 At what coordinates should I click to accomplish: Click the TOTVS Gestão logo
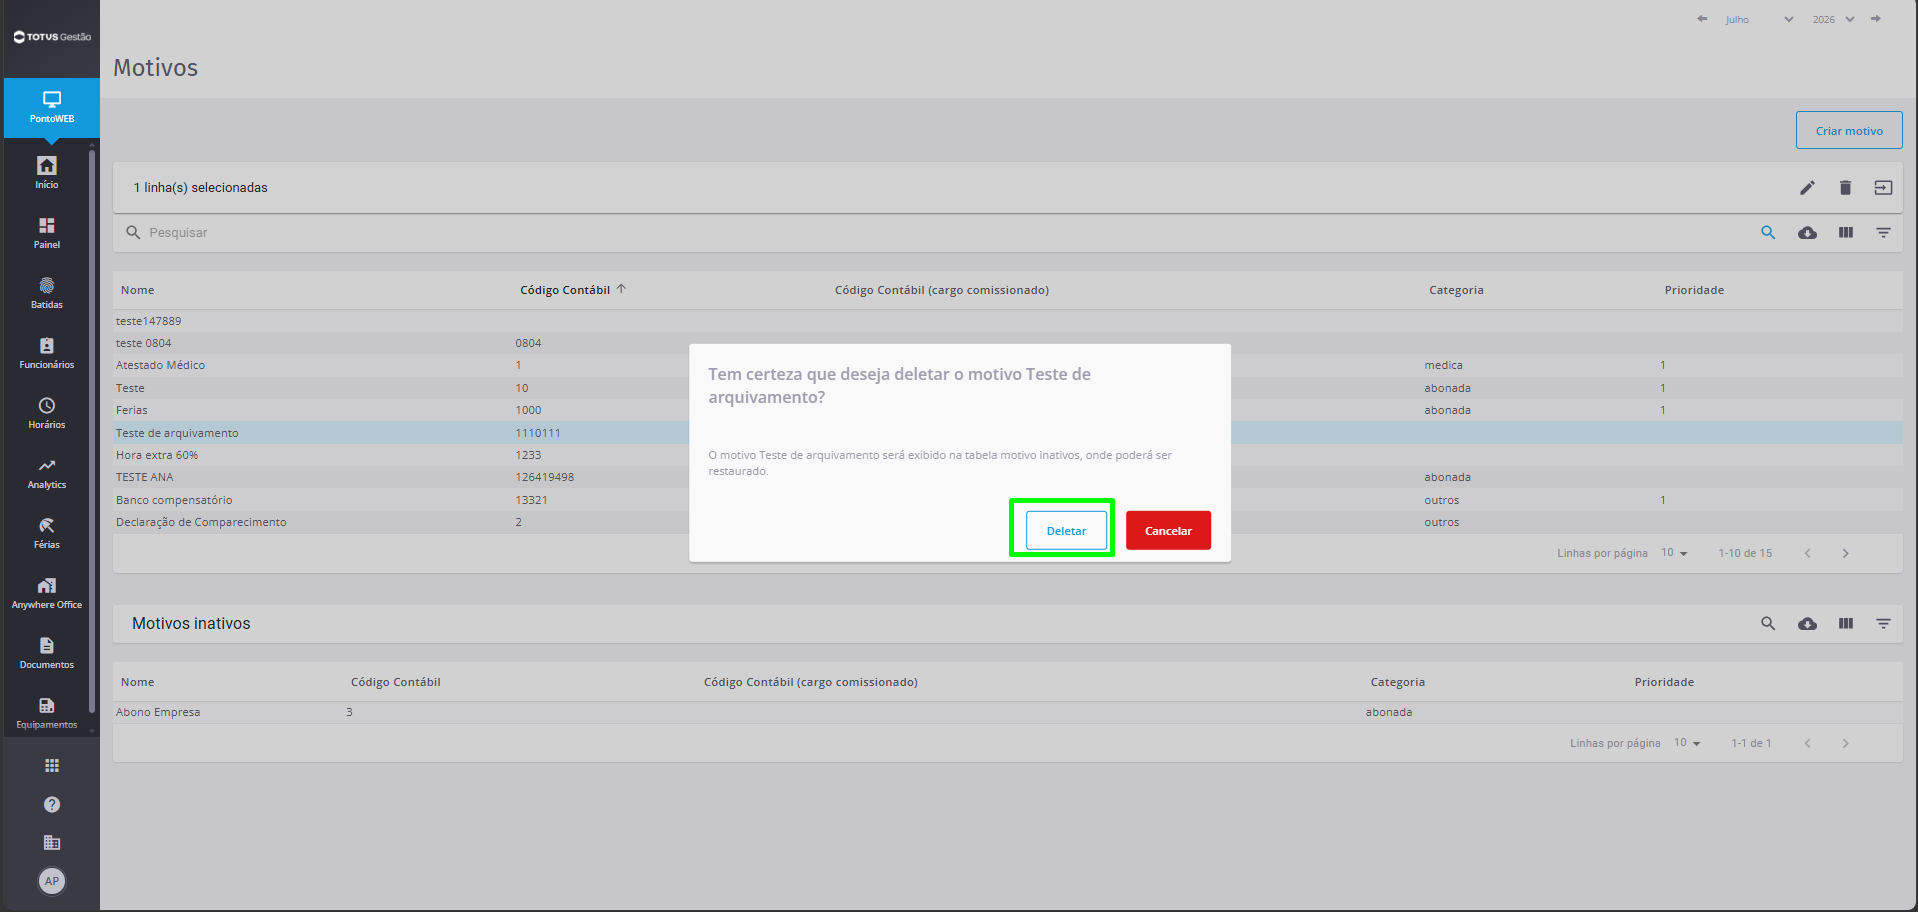52,37
